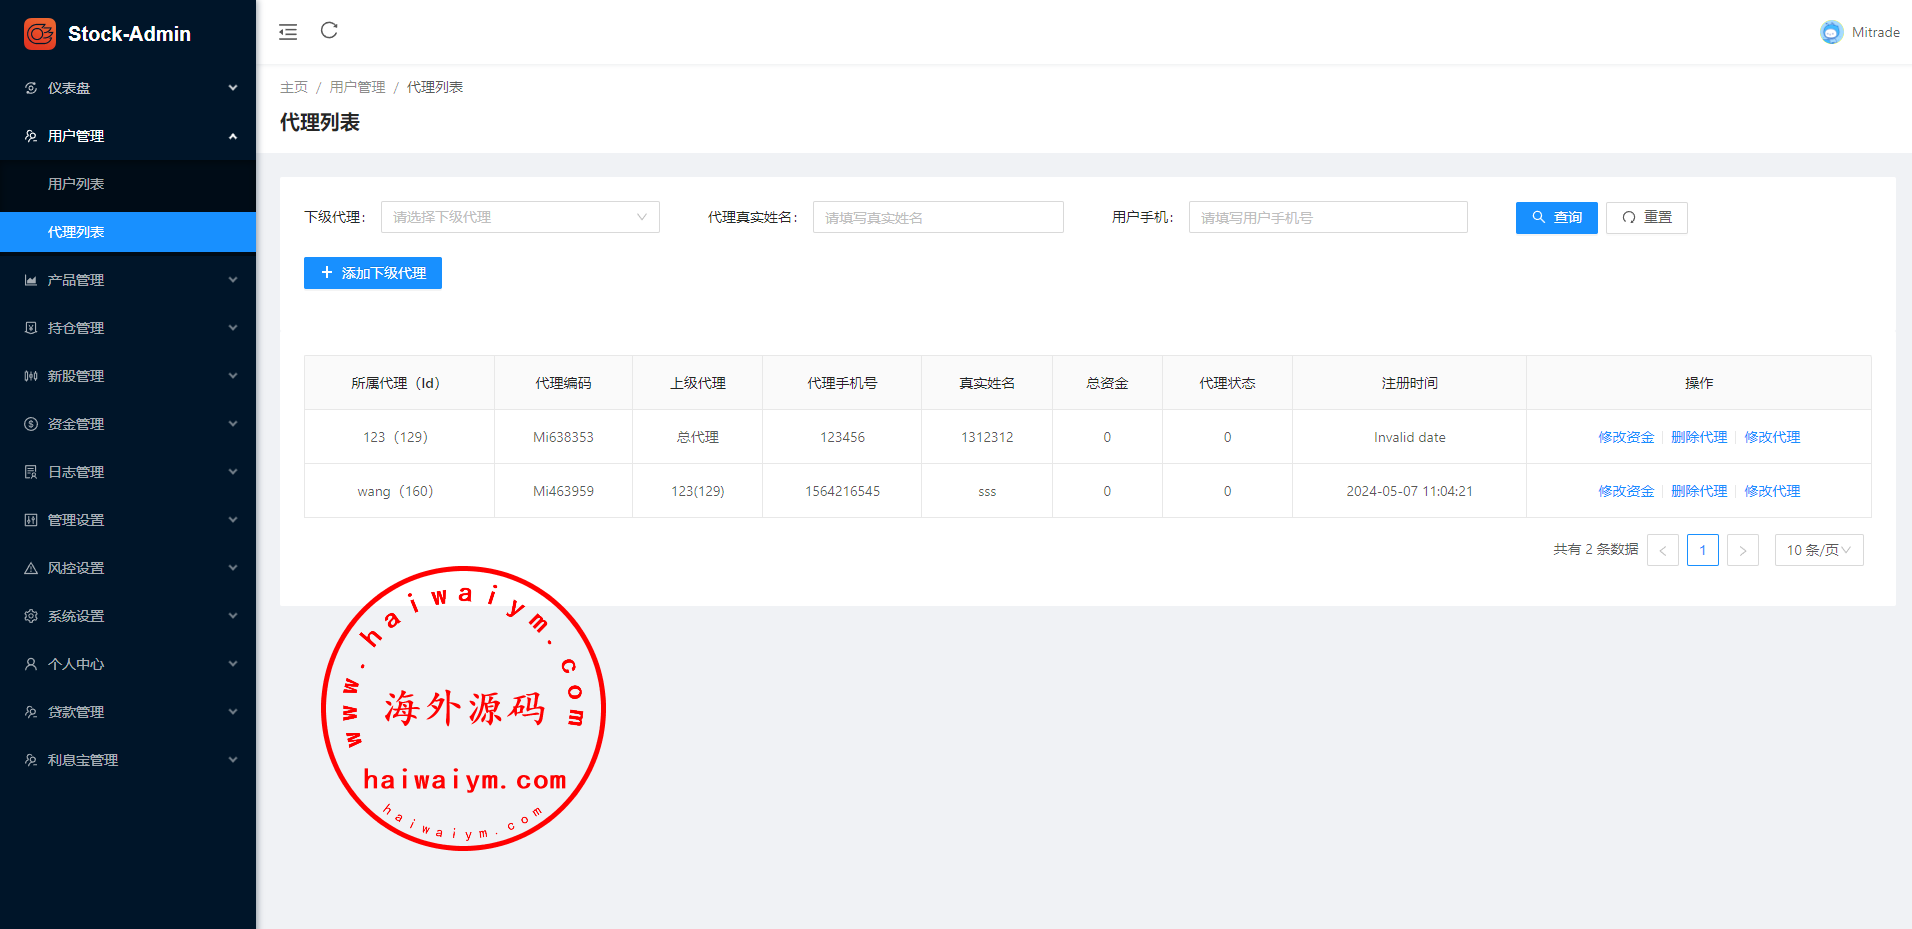The image size is (1912, 929).
Task: Click the 查询 search button
Action: (1556, 217)
